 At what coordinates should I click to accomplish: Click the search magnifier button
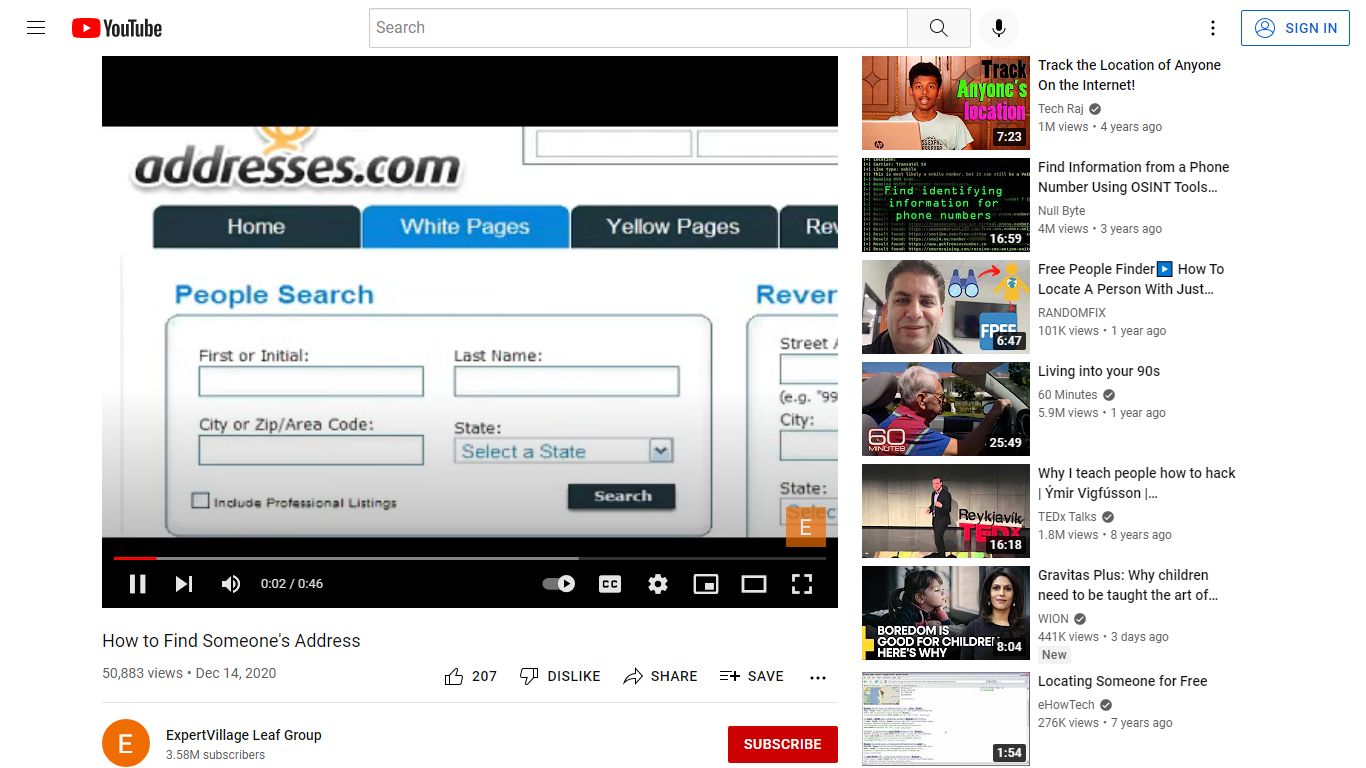[x=938, y=28]
